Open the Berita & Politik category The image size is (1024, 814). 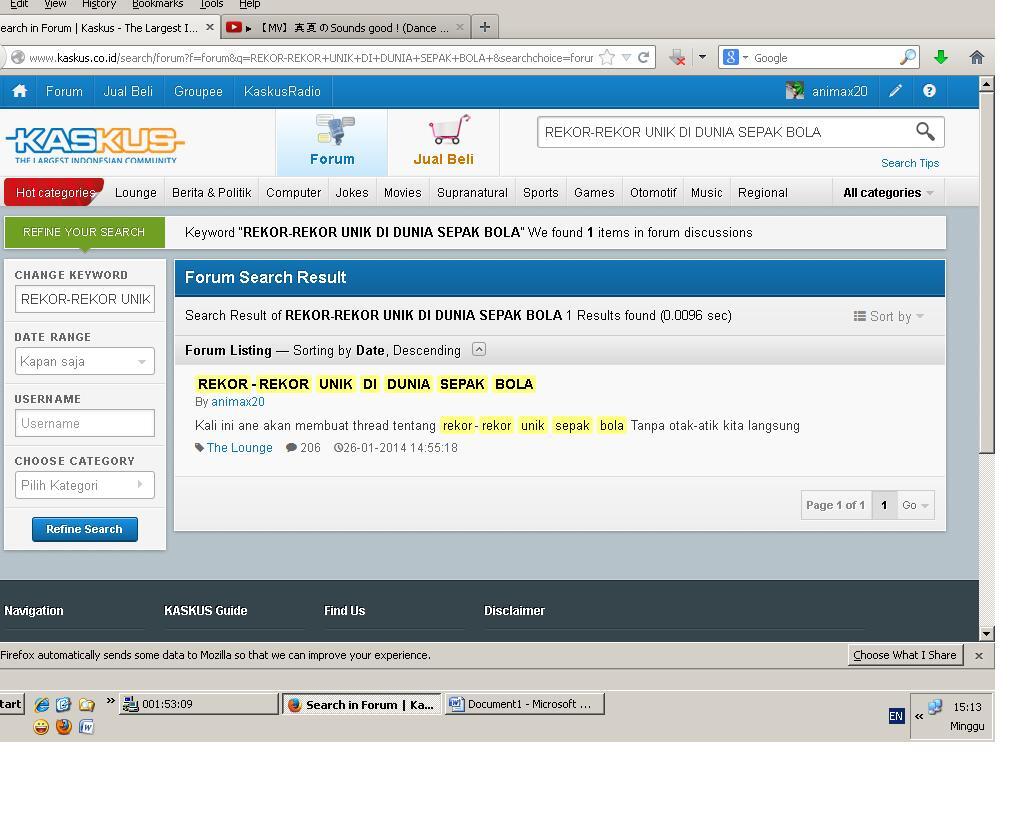pos(212,193)
